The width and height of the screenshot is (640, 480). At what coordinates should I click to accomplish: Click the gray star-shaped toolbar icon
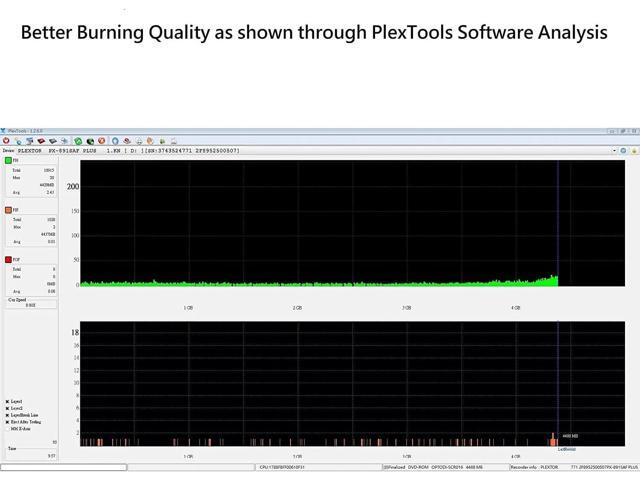[x=64, y=141]
